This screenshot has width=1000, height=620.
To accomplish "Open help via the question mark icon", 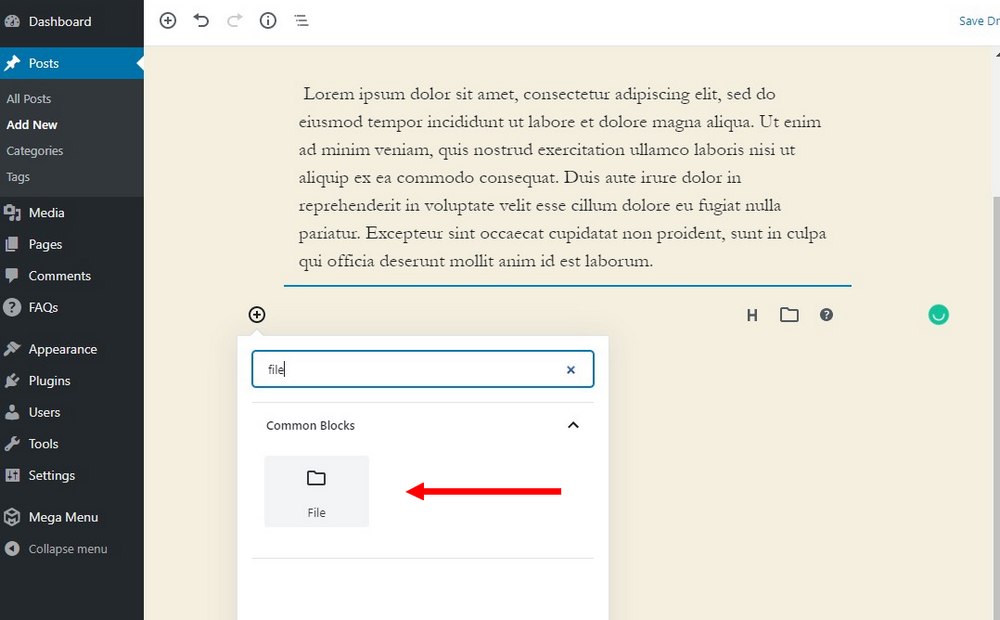I will click(826, 314).
